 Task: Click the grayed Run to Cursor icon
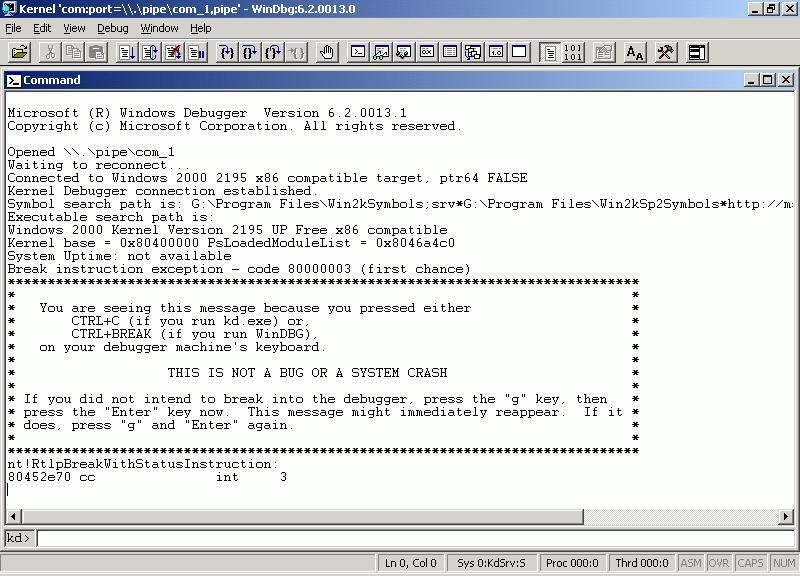(x=296, y=52)
